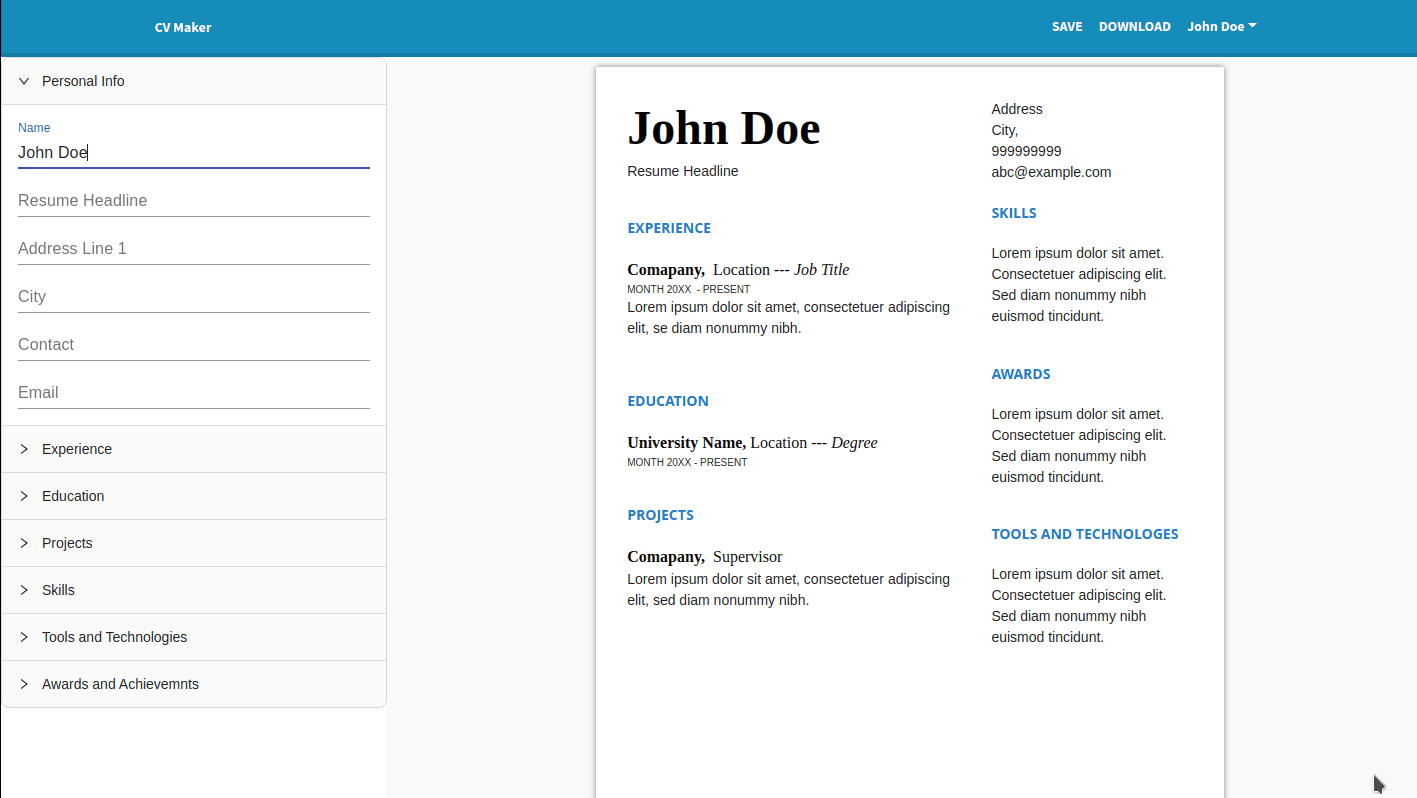This screenshot has width=1417, height=798.
Task: Collapse the Personal Info section chevron
Action: [x=24, y=81]
